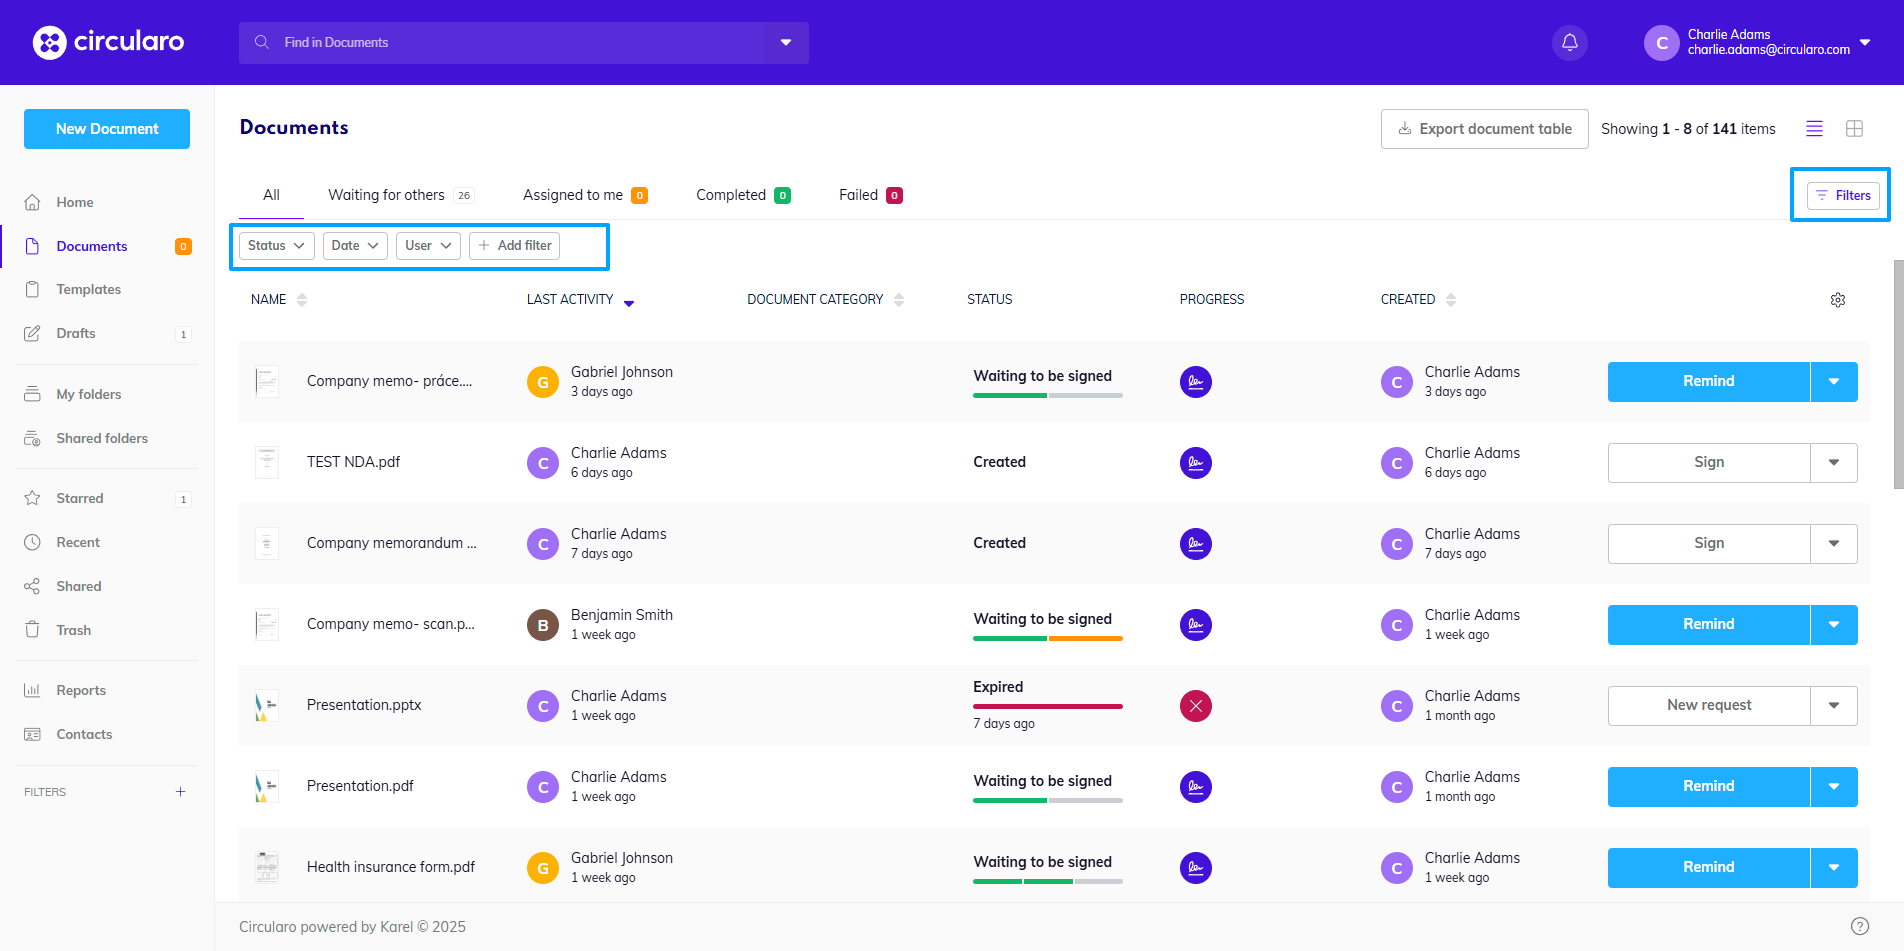Toggle the Filters panel
The height and width of the screenshot is (951, 1904).
[x=1842, y=196]
